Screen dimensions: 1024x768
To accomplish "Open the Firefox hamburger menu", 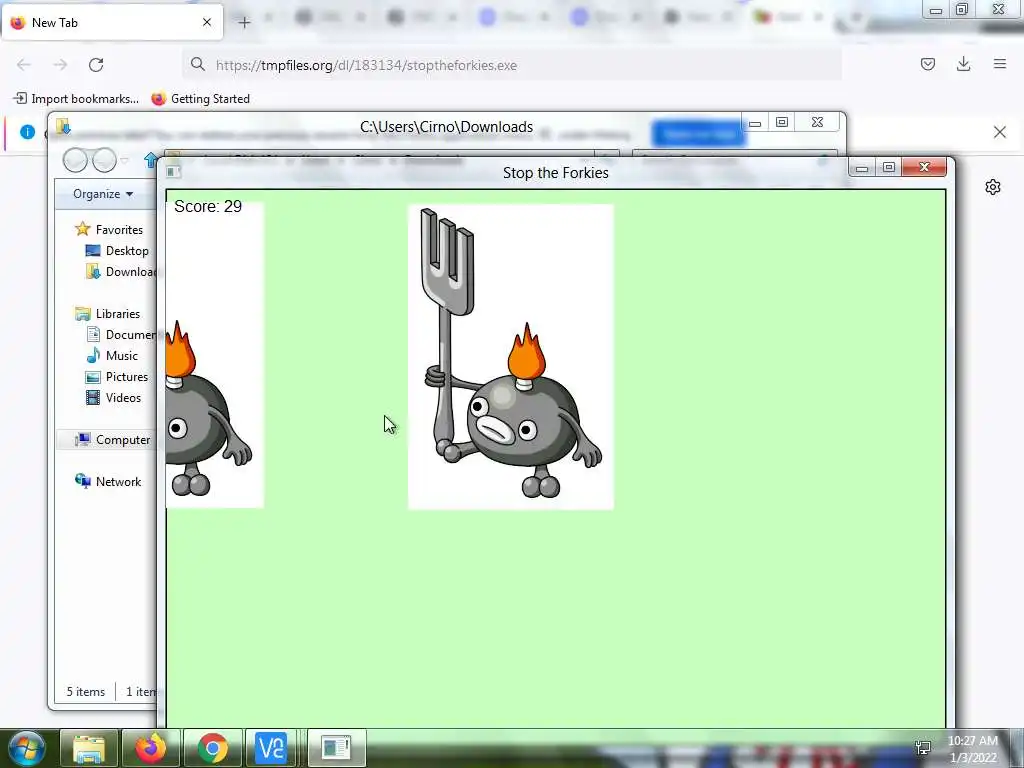I will [1000, 64].
